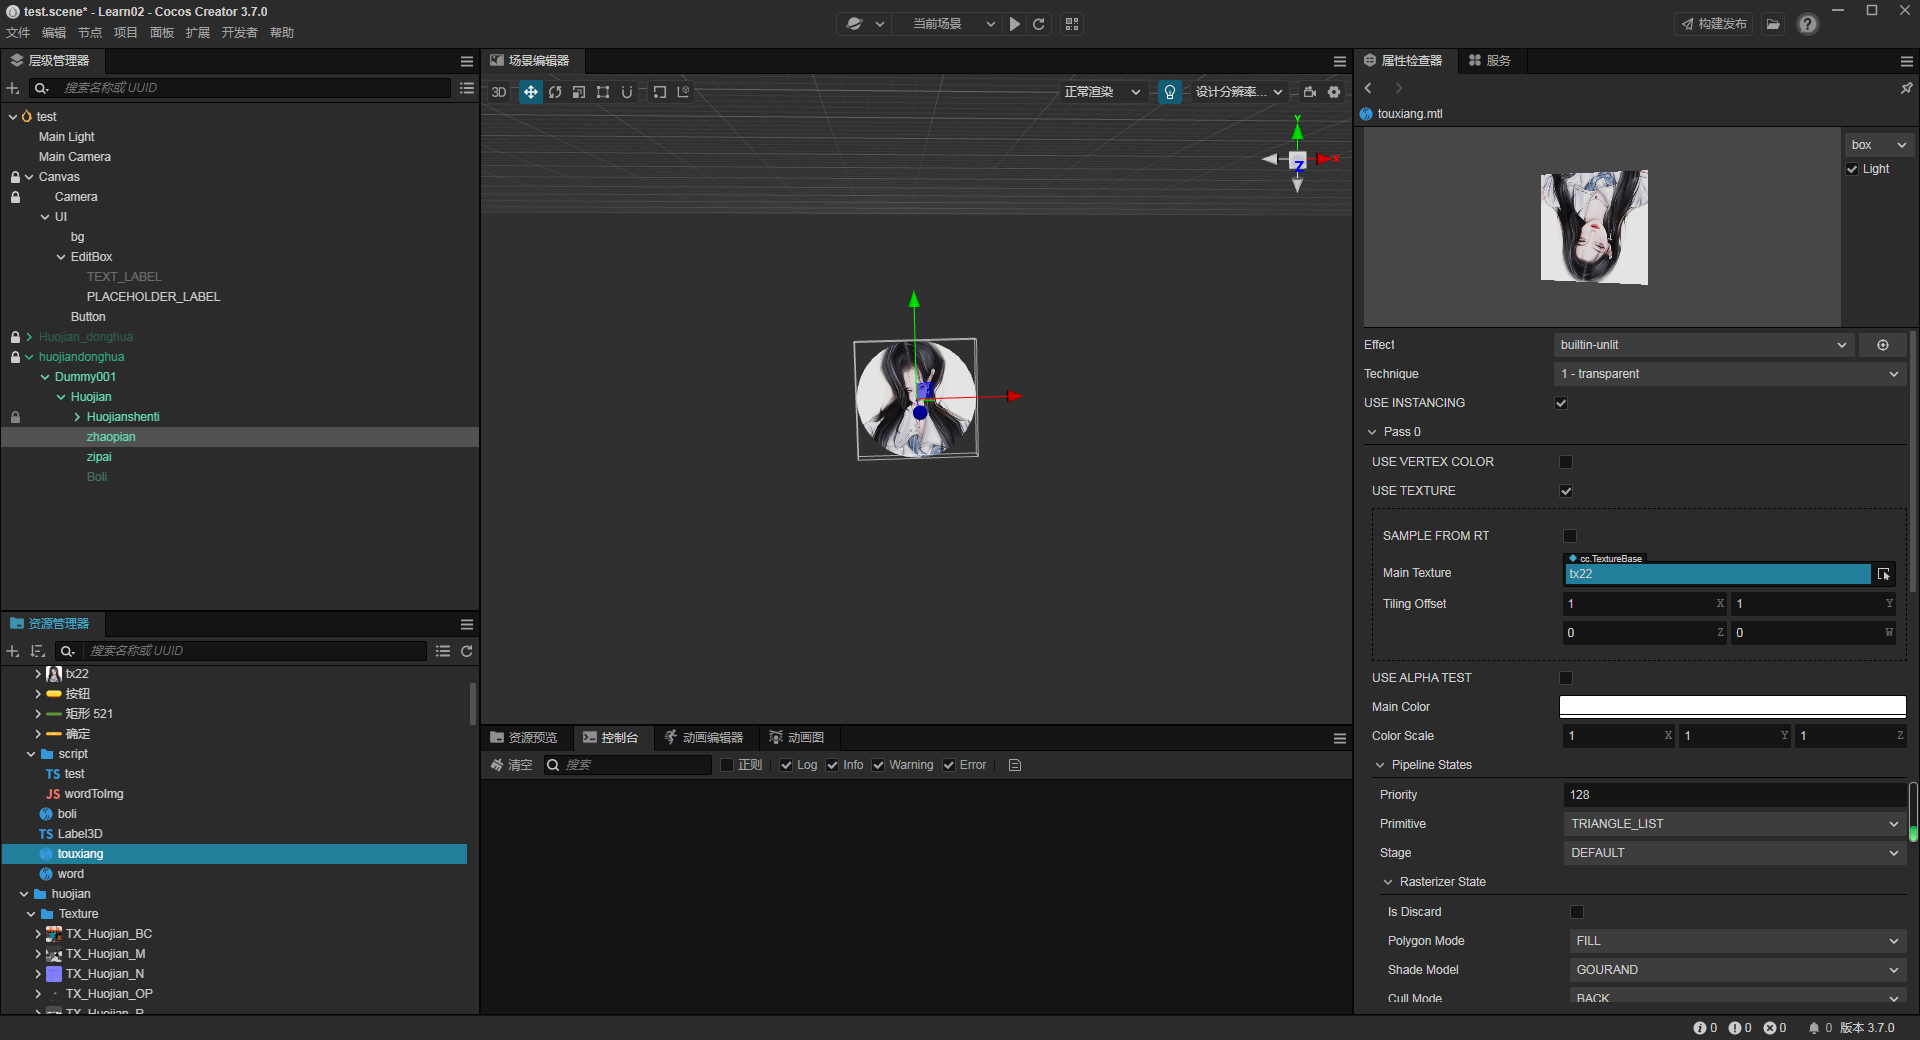The image size is (1920, 1040).
Task: Select the rect transform tool
Action: click(603, 92)
